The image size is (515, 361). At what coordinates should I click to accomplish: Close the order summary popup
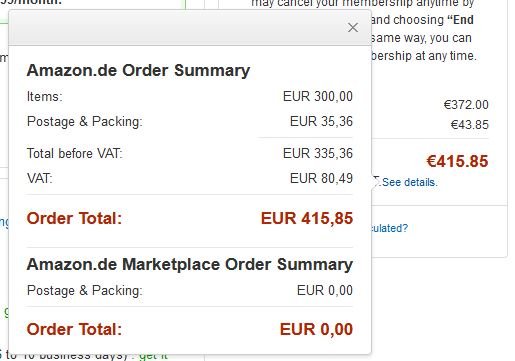[353, 28]
